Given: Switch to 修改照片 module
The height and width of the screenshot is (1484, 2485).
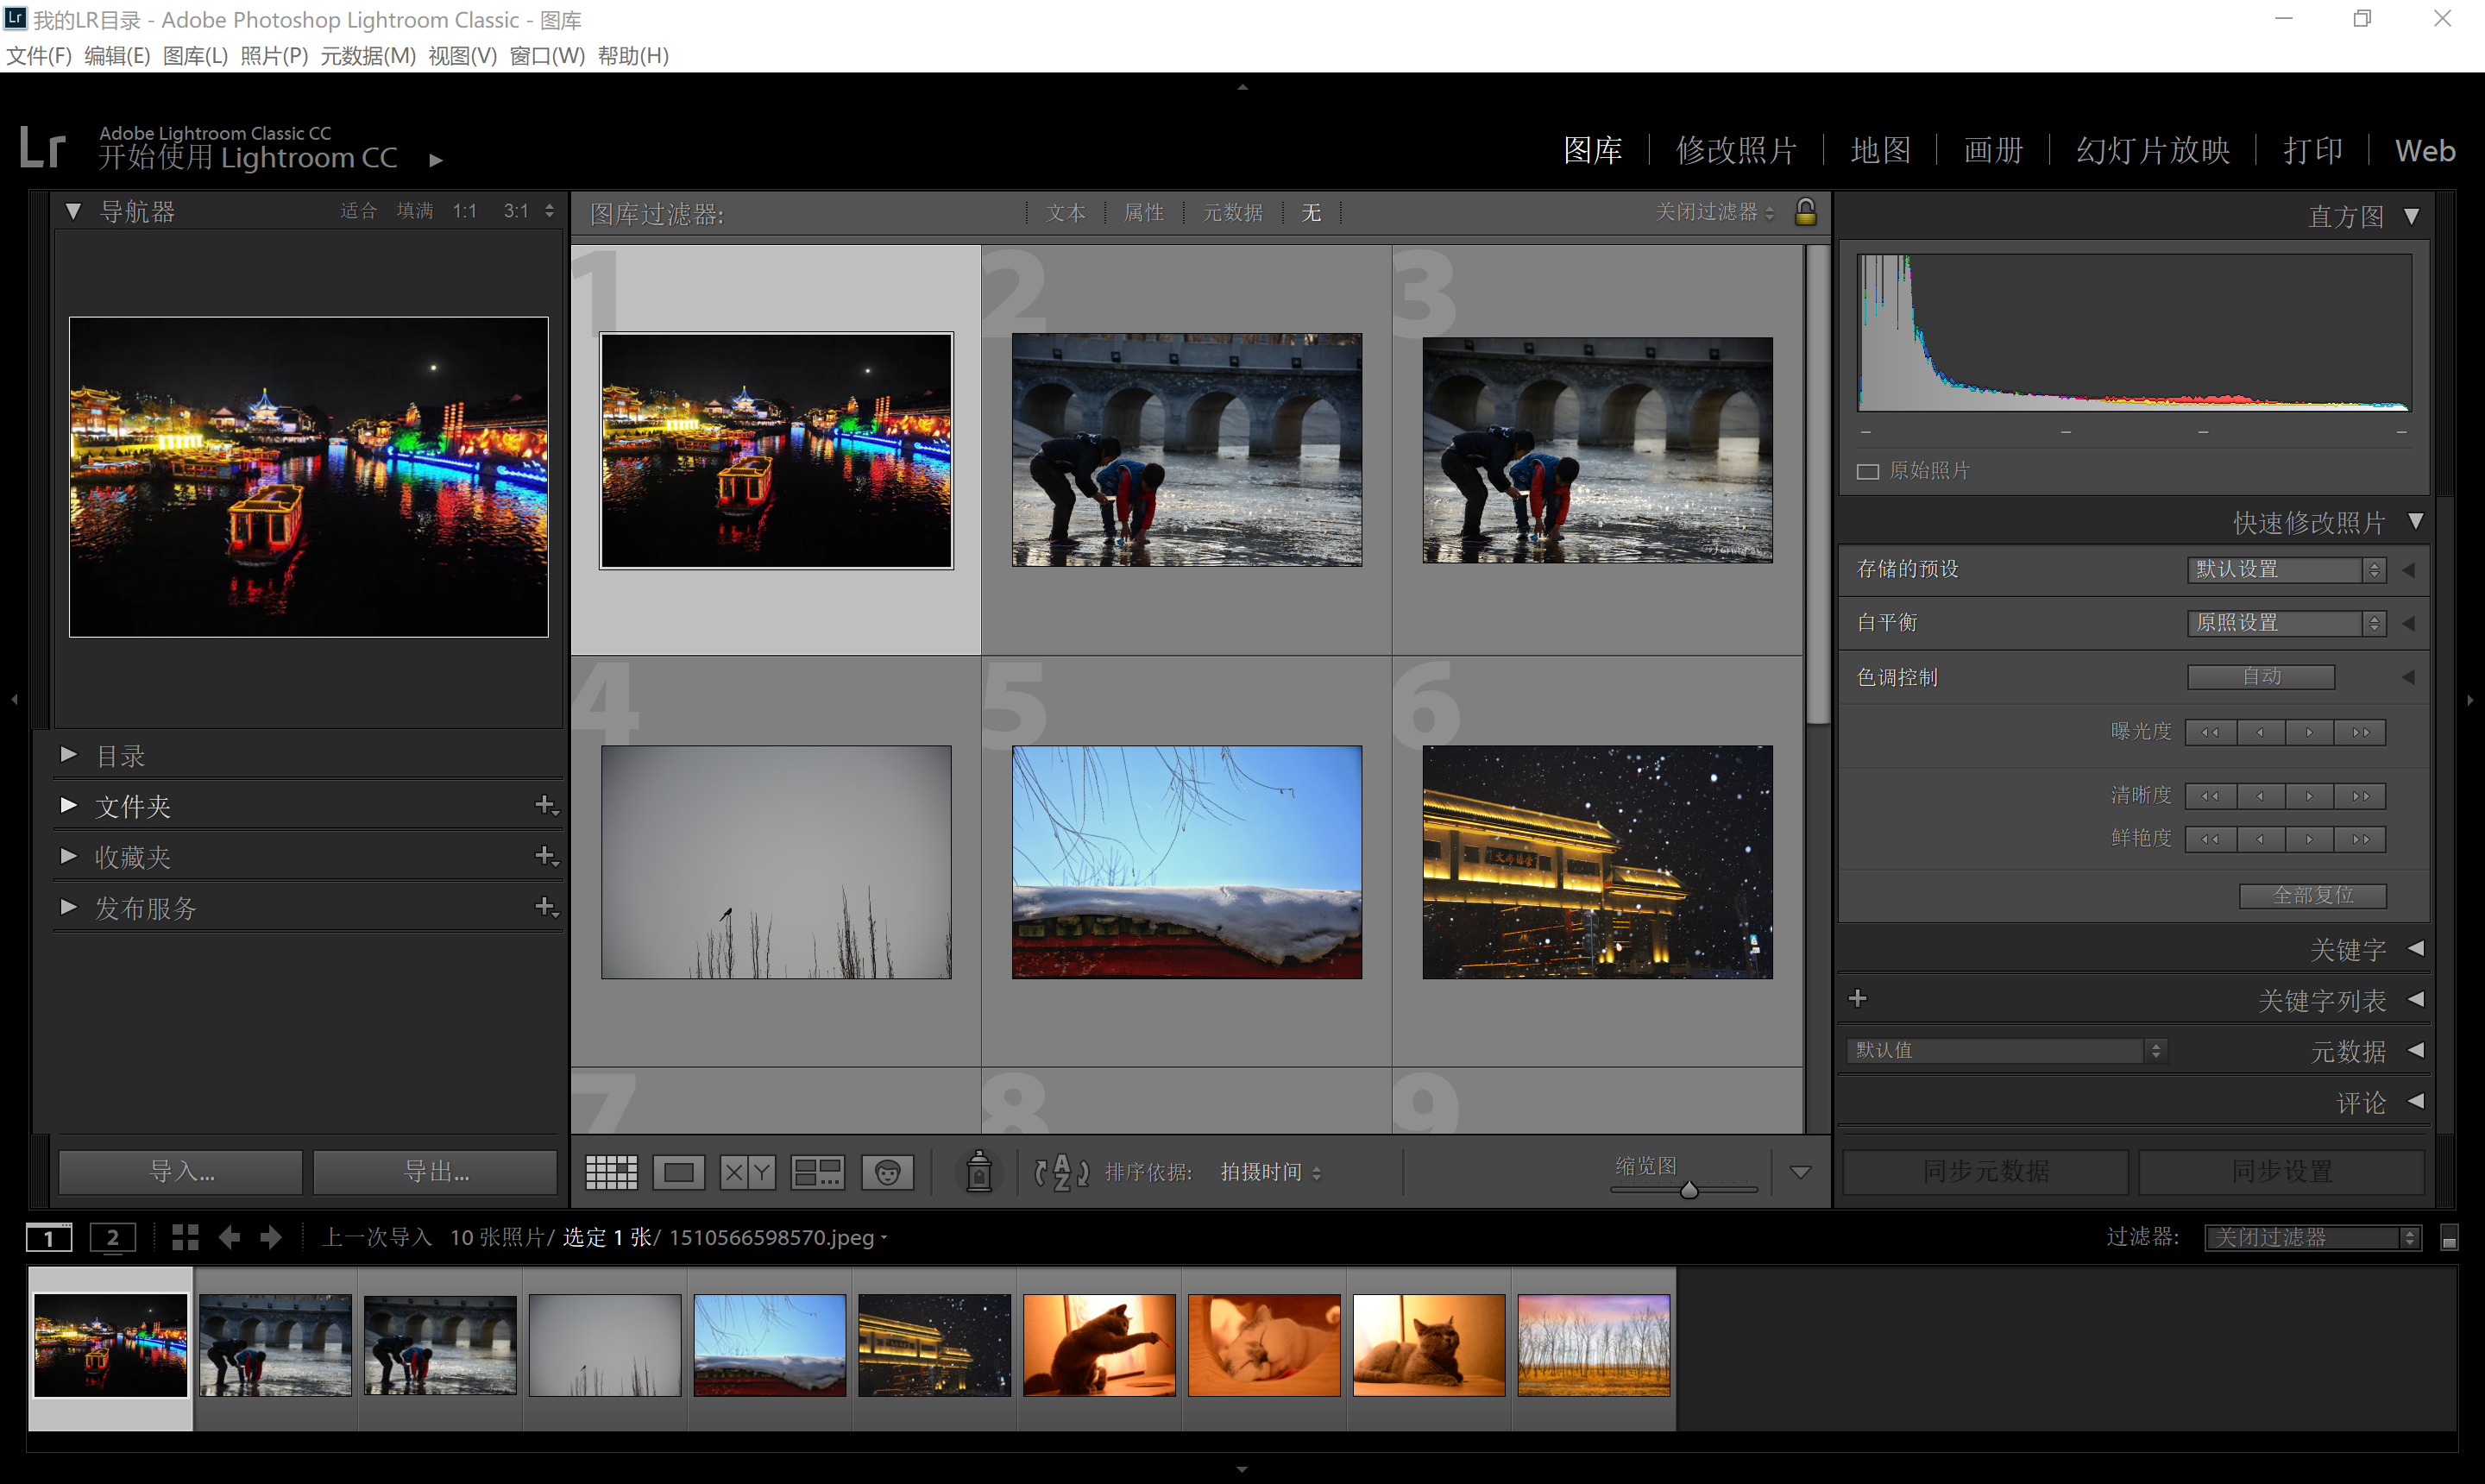Looking at the screenshot, I should pyautogui.click(x=1737, y=150).
